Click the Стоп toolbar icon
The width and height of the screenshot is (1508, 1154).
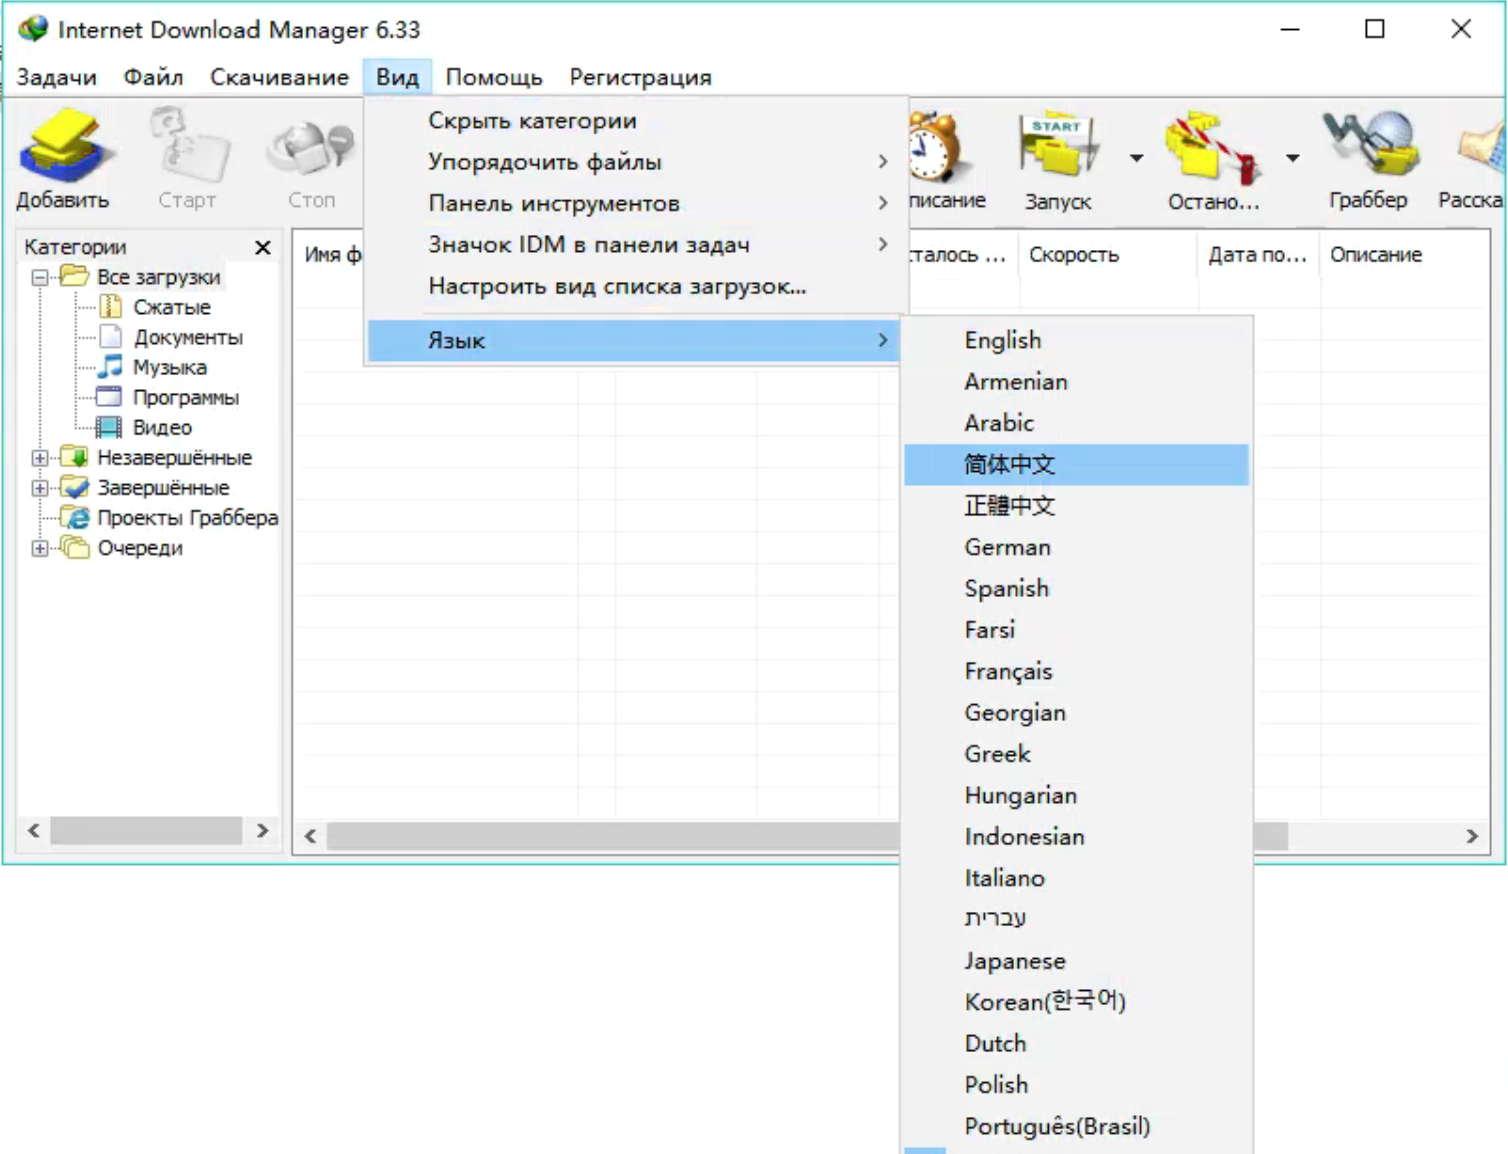point(311,147)
